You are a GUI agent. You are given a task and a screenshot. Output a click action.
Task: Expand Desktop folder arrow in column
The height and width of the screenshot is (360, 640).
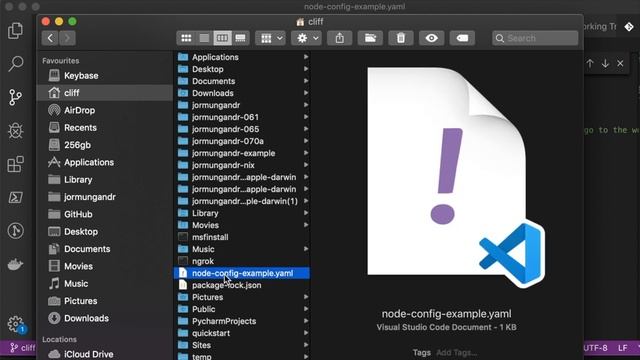(x=306, y=69)
